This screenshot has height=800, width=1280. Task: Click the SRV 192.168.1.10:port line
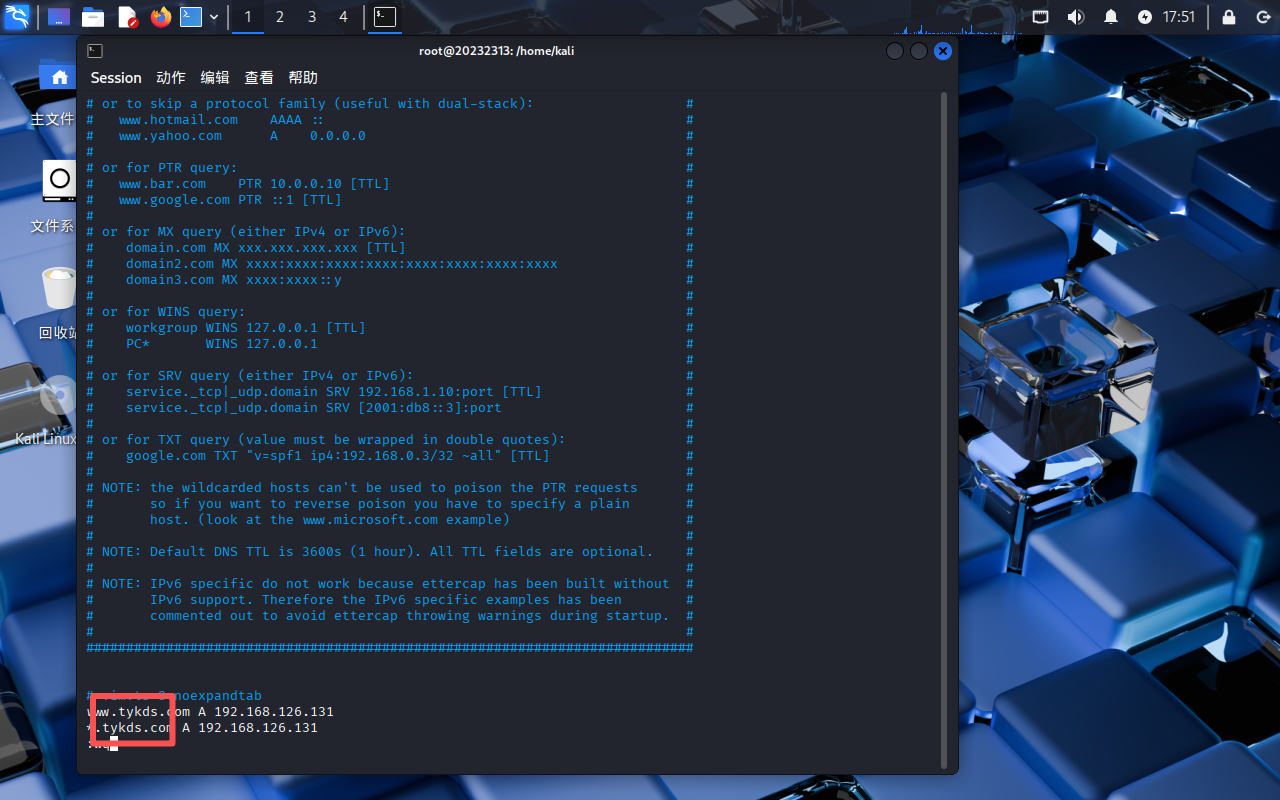pyautogui.click(x=334, y=392)
